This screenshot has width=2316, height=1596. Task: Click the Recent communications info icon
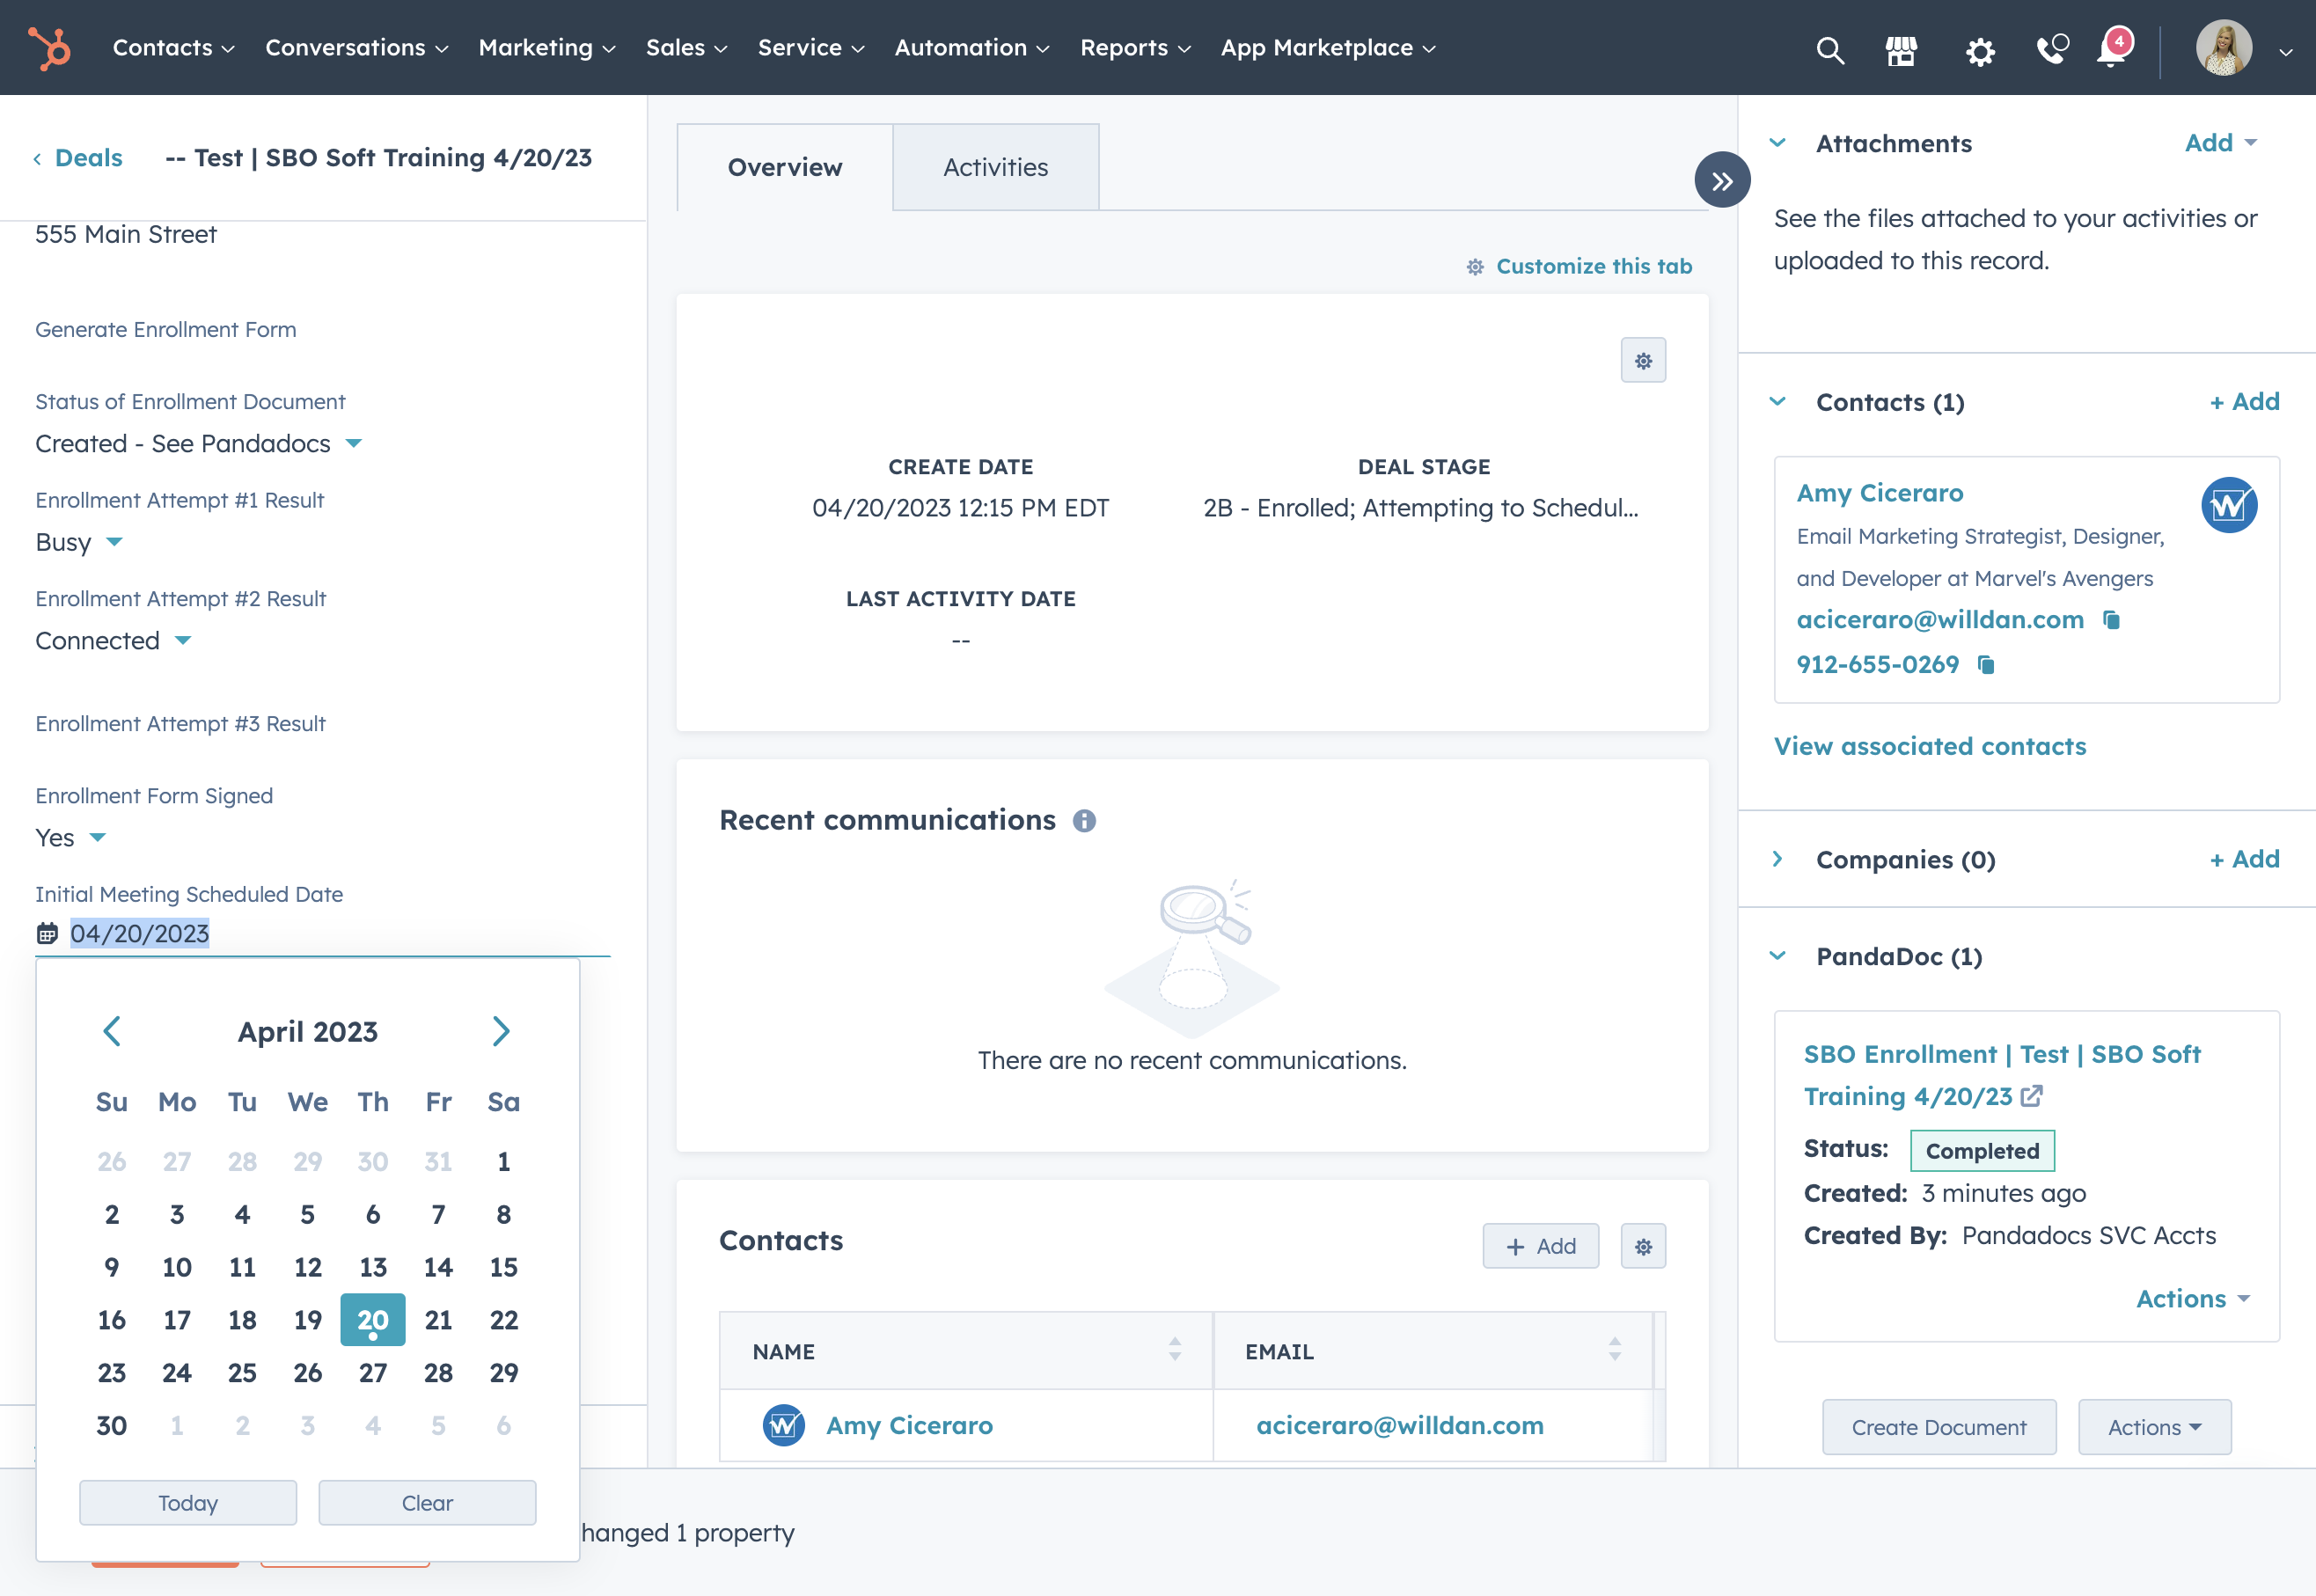pyautogui.click(x=1084, y=821)
